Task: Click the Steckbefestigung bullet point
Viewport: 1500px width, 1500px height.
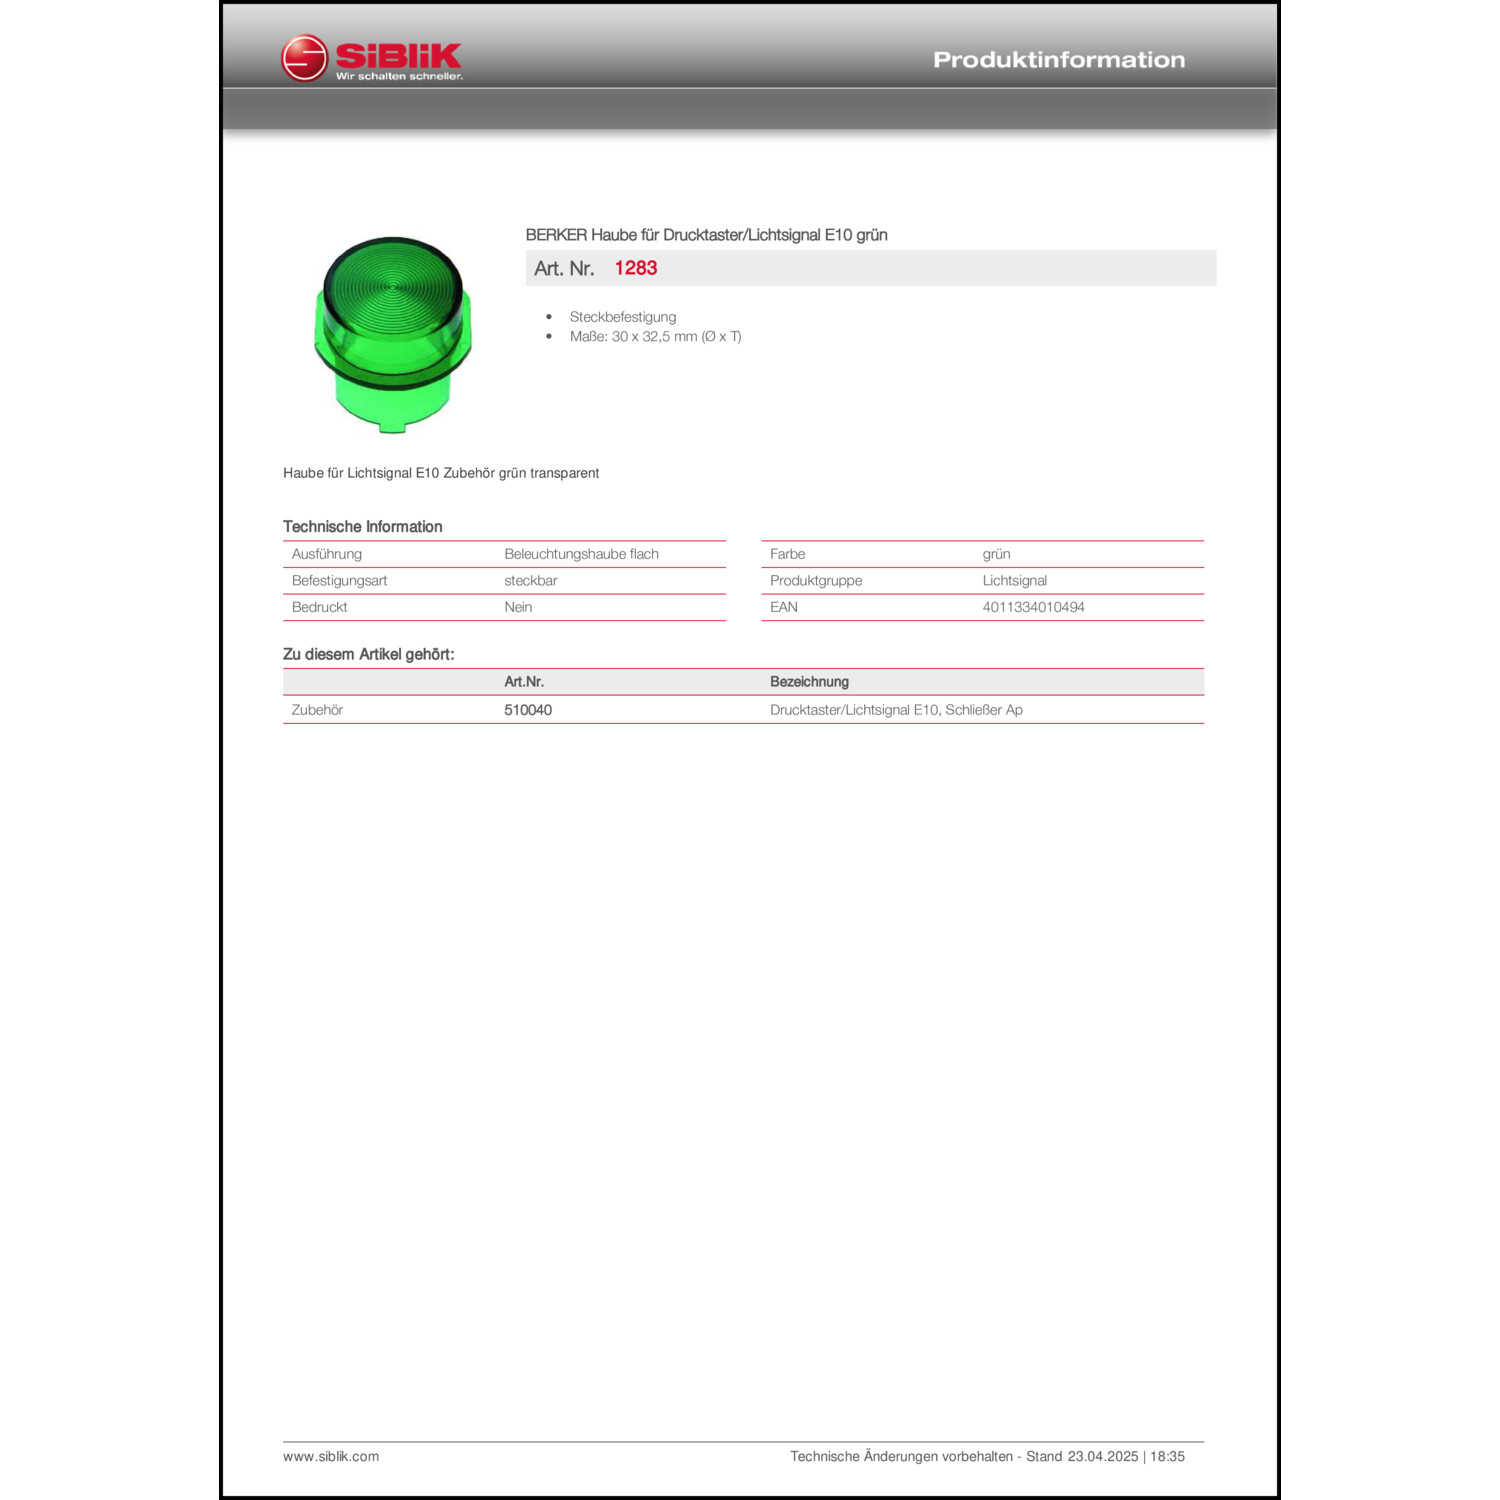Action: click(x=622, y=317)
